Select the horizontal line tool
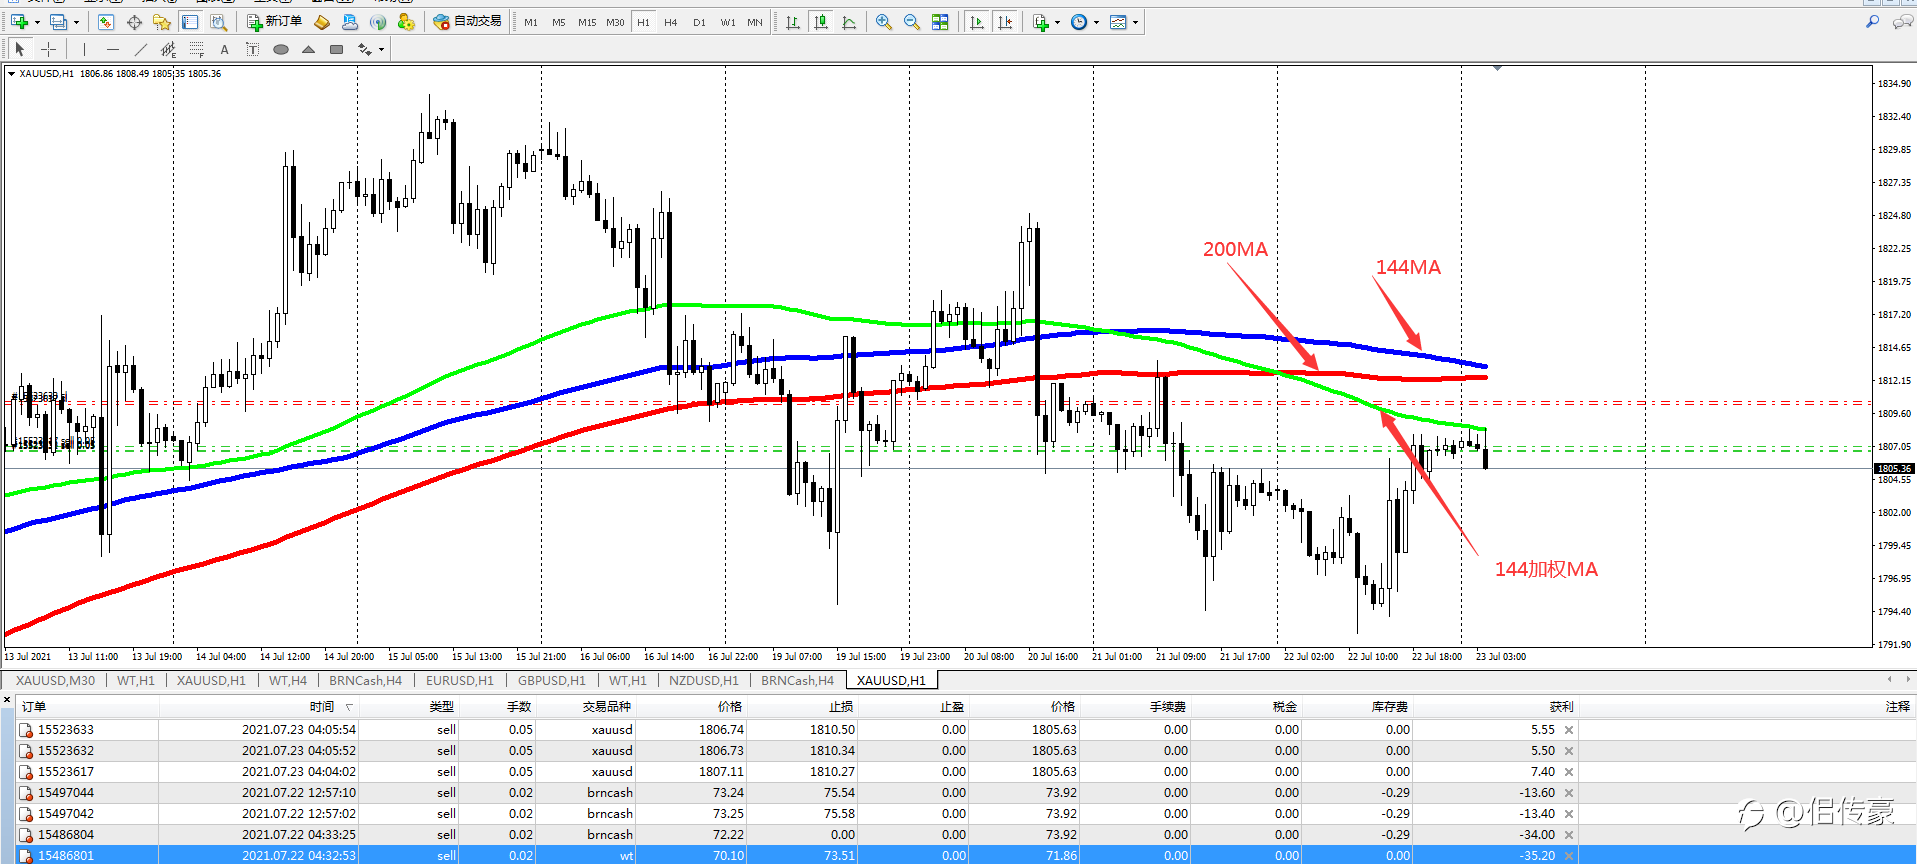1917x864 pixels. click(113, 49)
